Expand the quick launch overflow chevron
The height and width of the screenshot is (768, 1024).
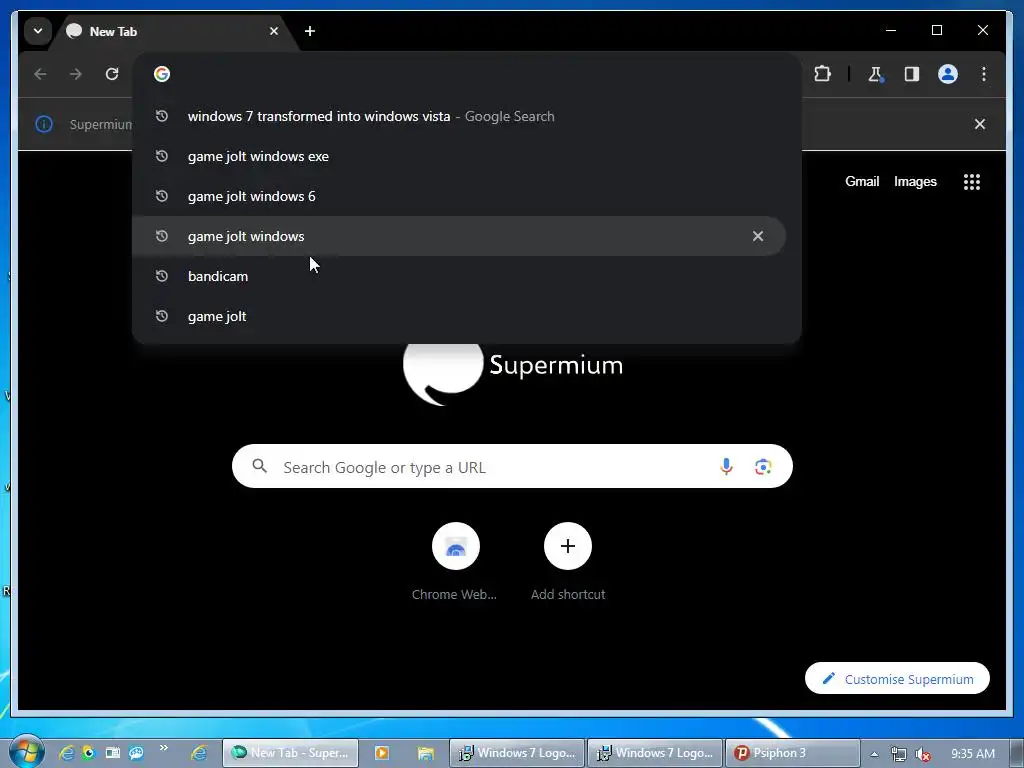click(163, 747)
